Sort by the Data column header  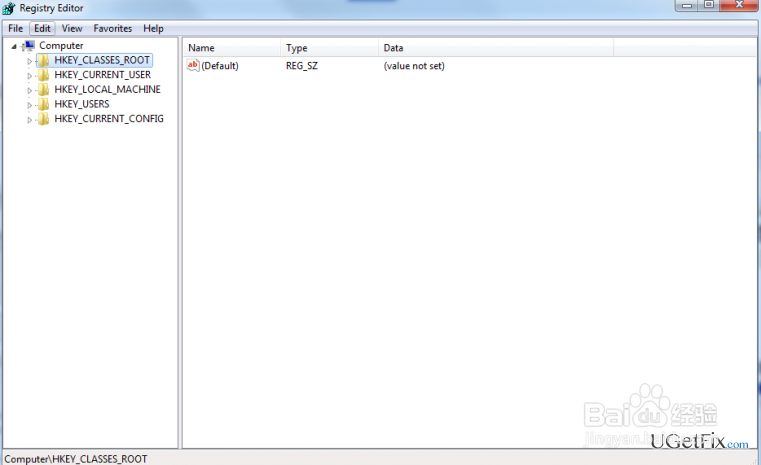pyautogui.click(x=496, y=48)
